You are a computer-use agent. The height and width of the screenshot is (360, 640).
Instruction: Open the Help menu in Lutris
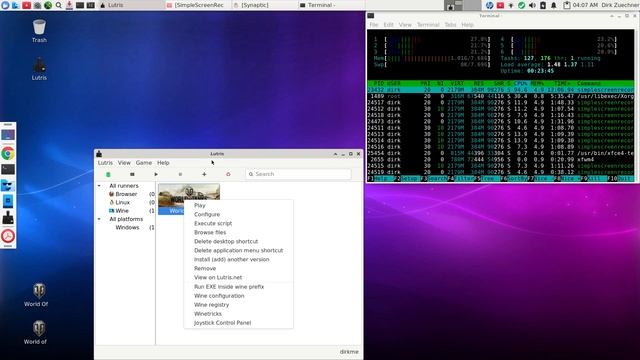(x=163, y=162)
